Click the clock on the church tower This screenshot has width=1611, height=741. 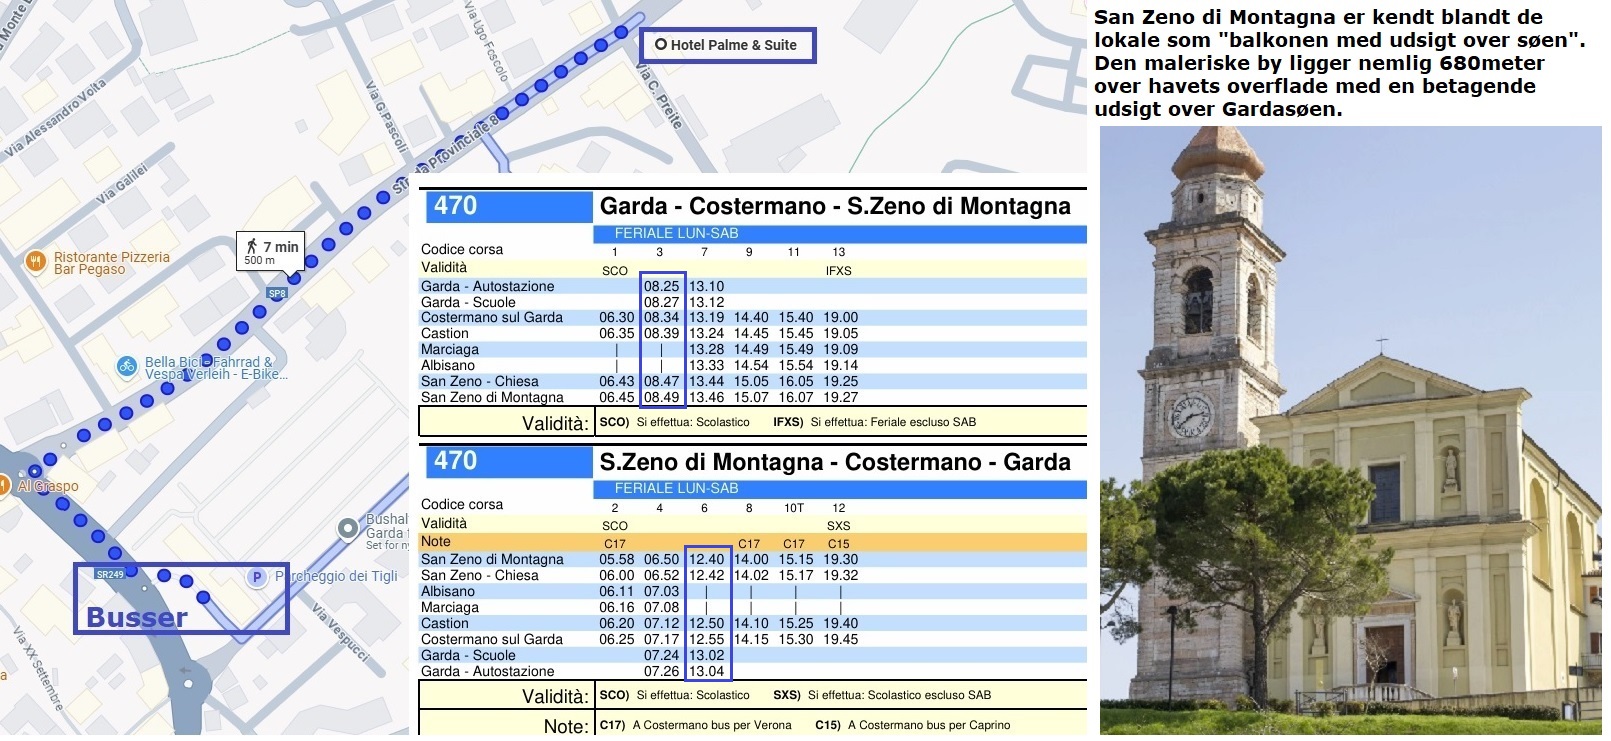(1190, 413)
